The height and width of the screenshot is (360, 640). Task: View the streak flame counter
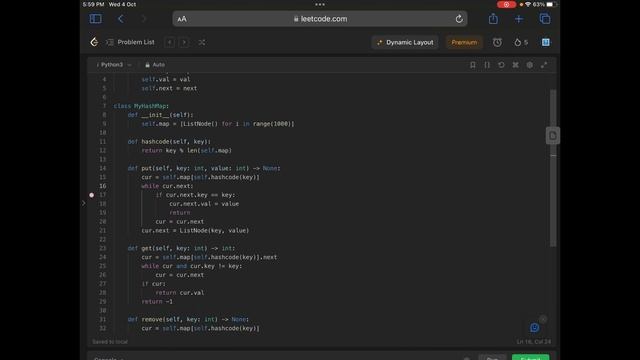(521, 42)
